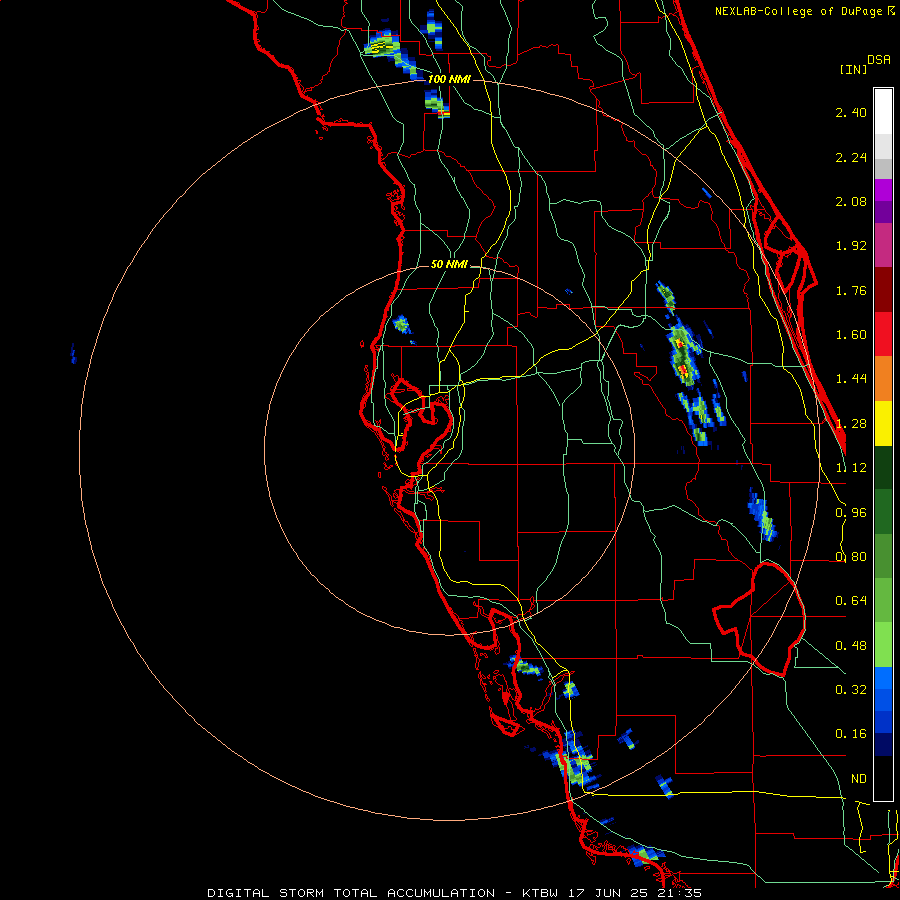Viewport: 900px width, 900px height.
Task: Select the magenta color bar segment
Action: [883, 191]
